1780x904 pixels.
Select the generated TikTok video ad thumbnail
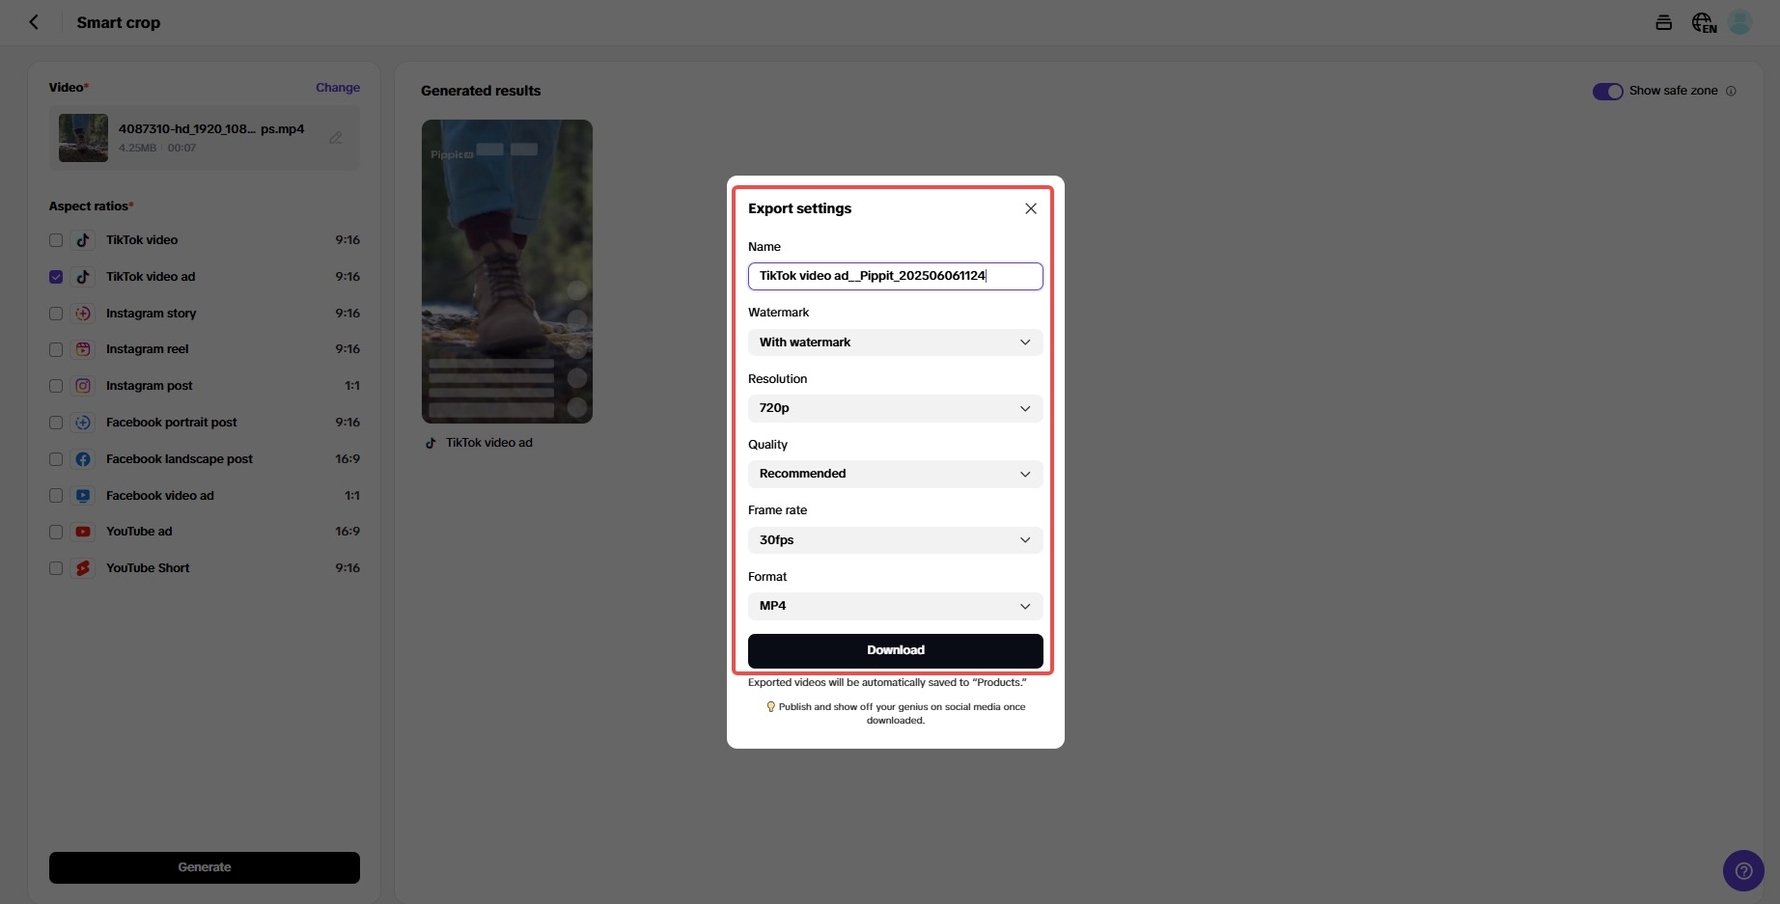point(507,271)
